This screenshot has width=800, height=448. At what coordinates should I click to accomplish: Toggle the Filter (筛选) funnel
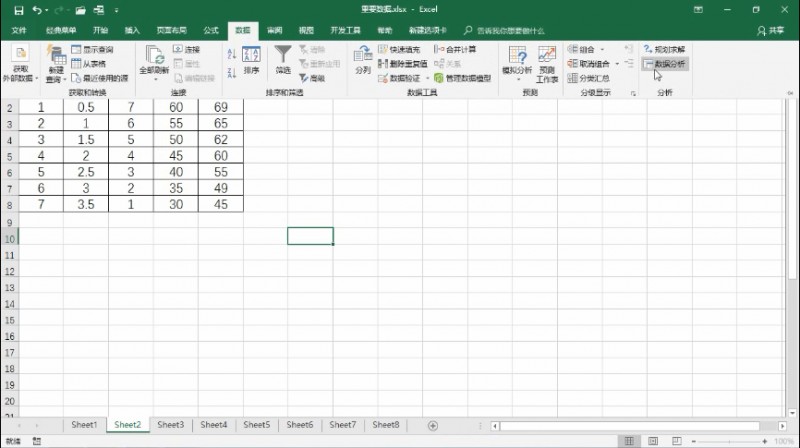click(283, 60)
